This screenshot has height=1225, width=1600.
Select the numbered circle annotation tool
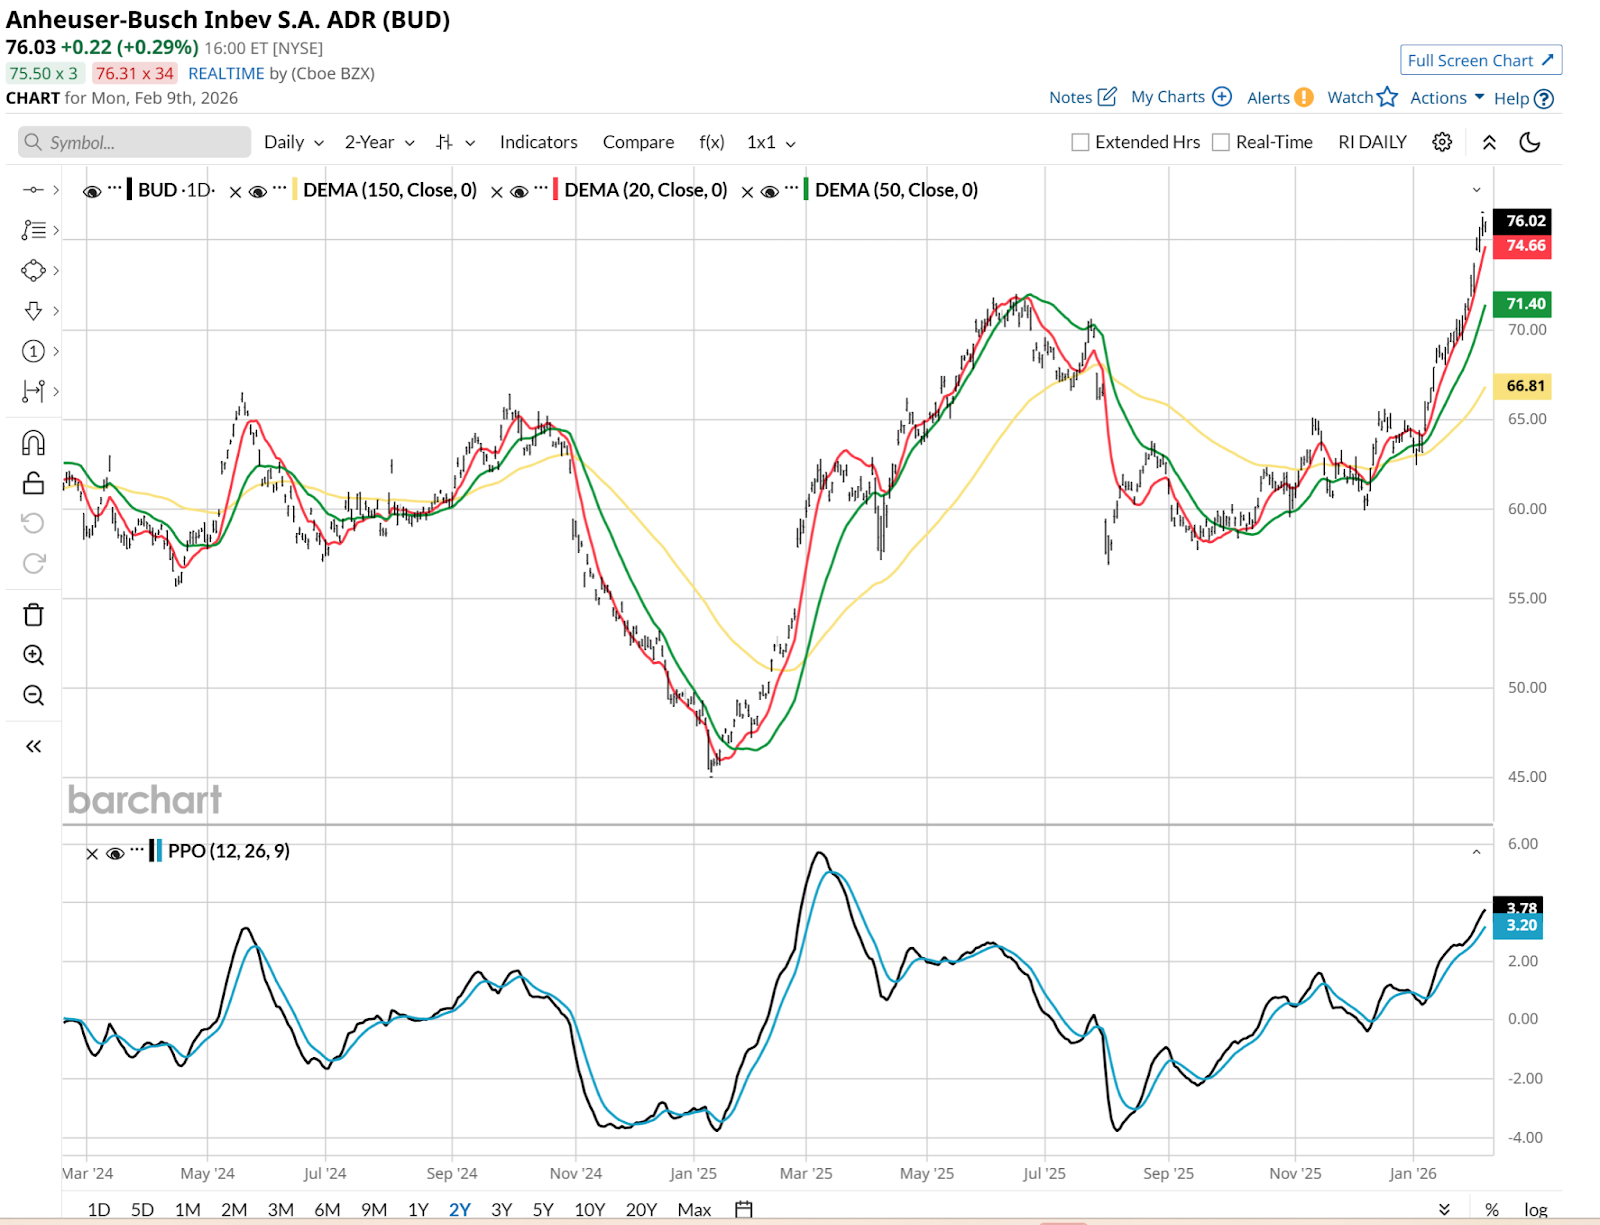click(x=33, y=351)
